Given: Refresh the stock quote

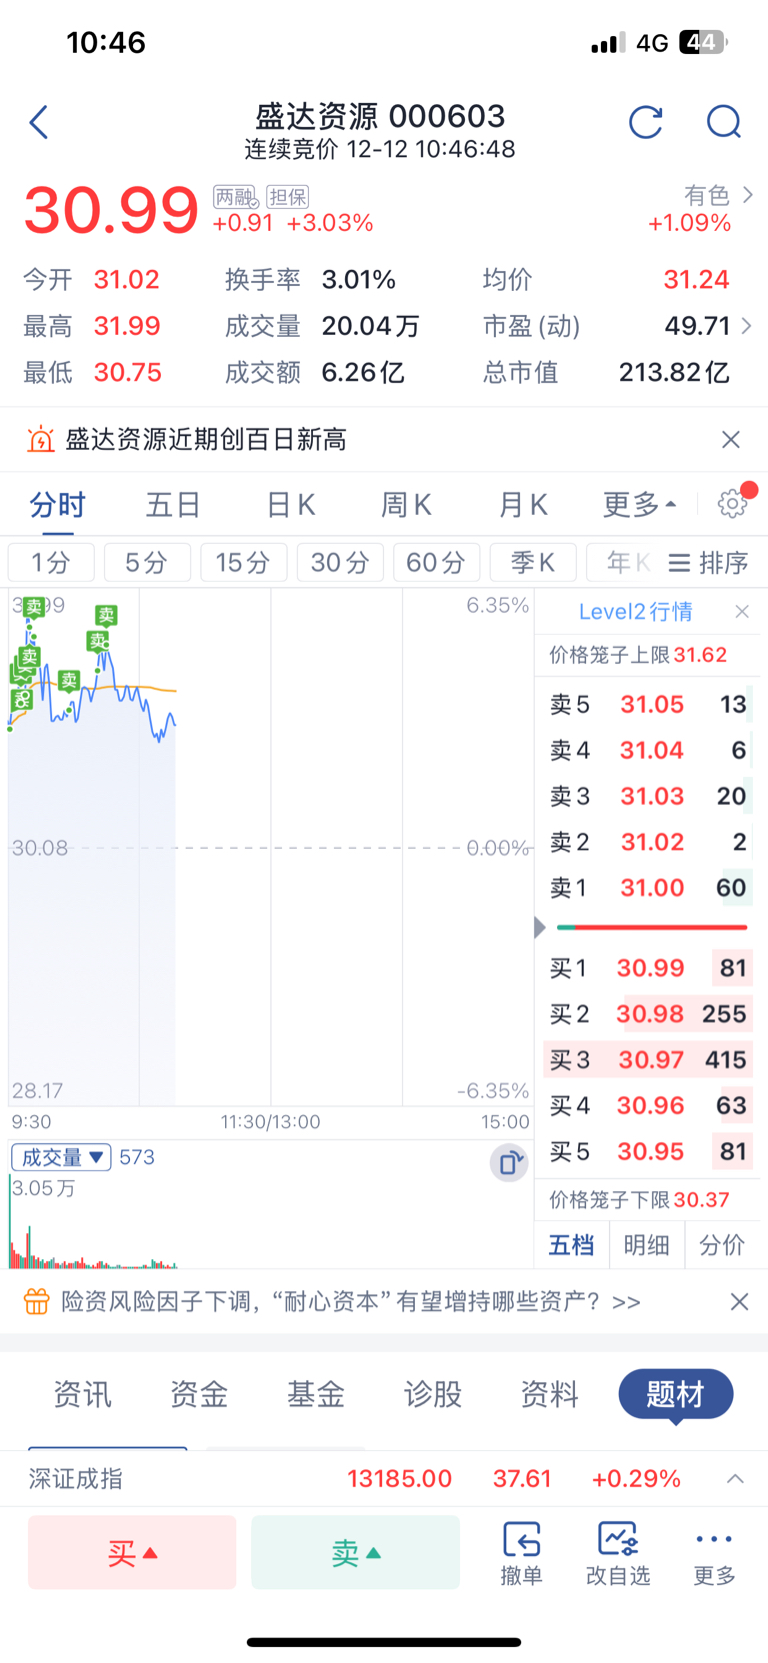Looking at the screenshot, I should pos(646,122).
